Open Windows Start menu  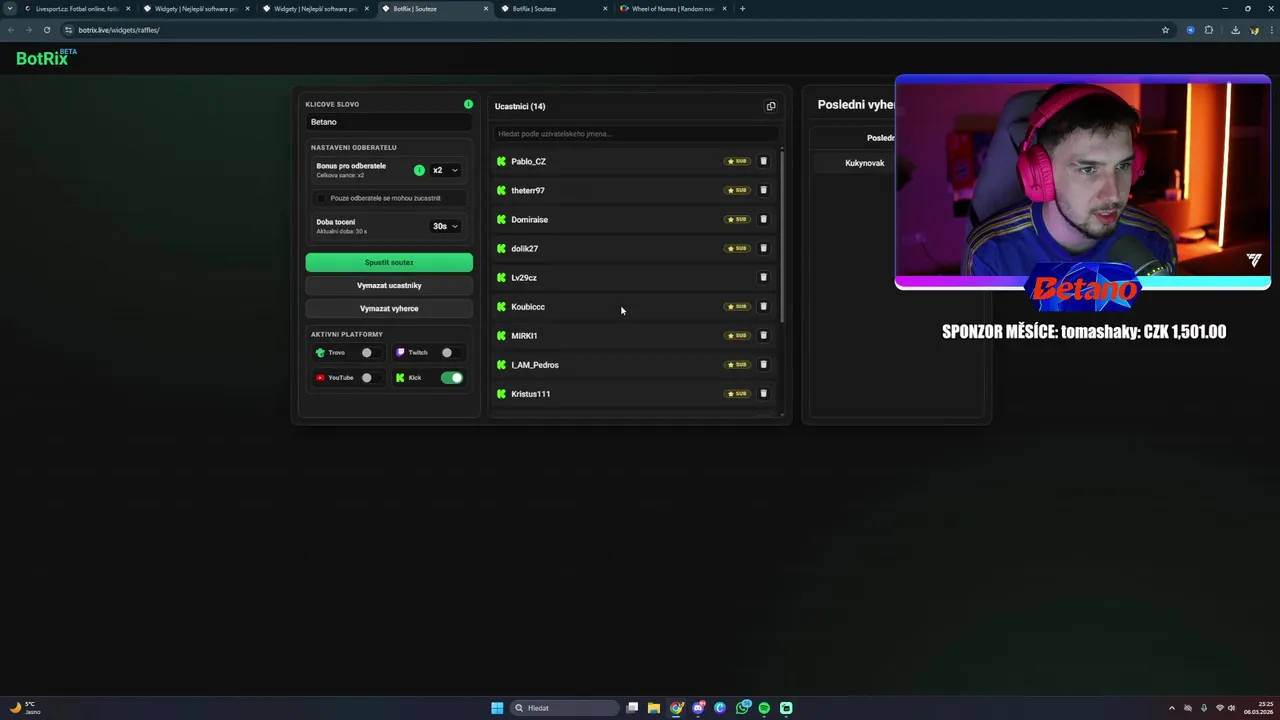coord(497,708)
